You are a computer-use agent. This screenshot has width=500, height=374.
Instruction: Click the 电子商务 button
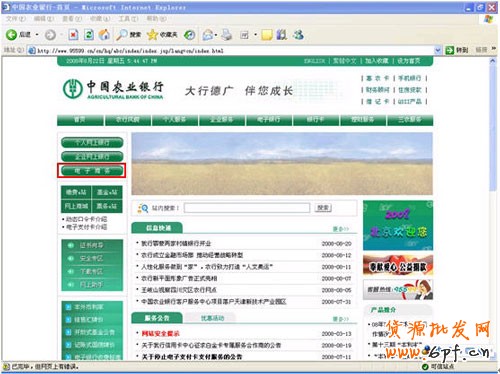[x=92, y=171]
